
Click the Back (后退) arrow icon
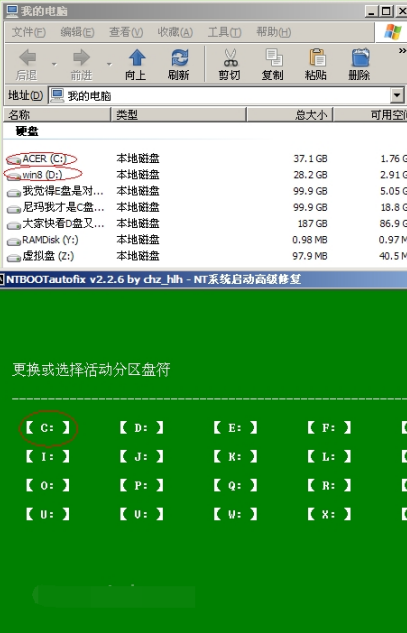pos(27,58)
